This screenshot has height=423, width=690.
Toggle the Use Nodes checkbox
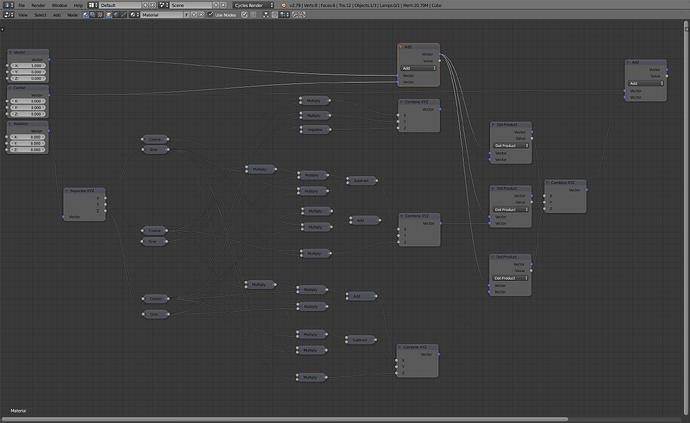pyautogui.click(x=211, y=15)
